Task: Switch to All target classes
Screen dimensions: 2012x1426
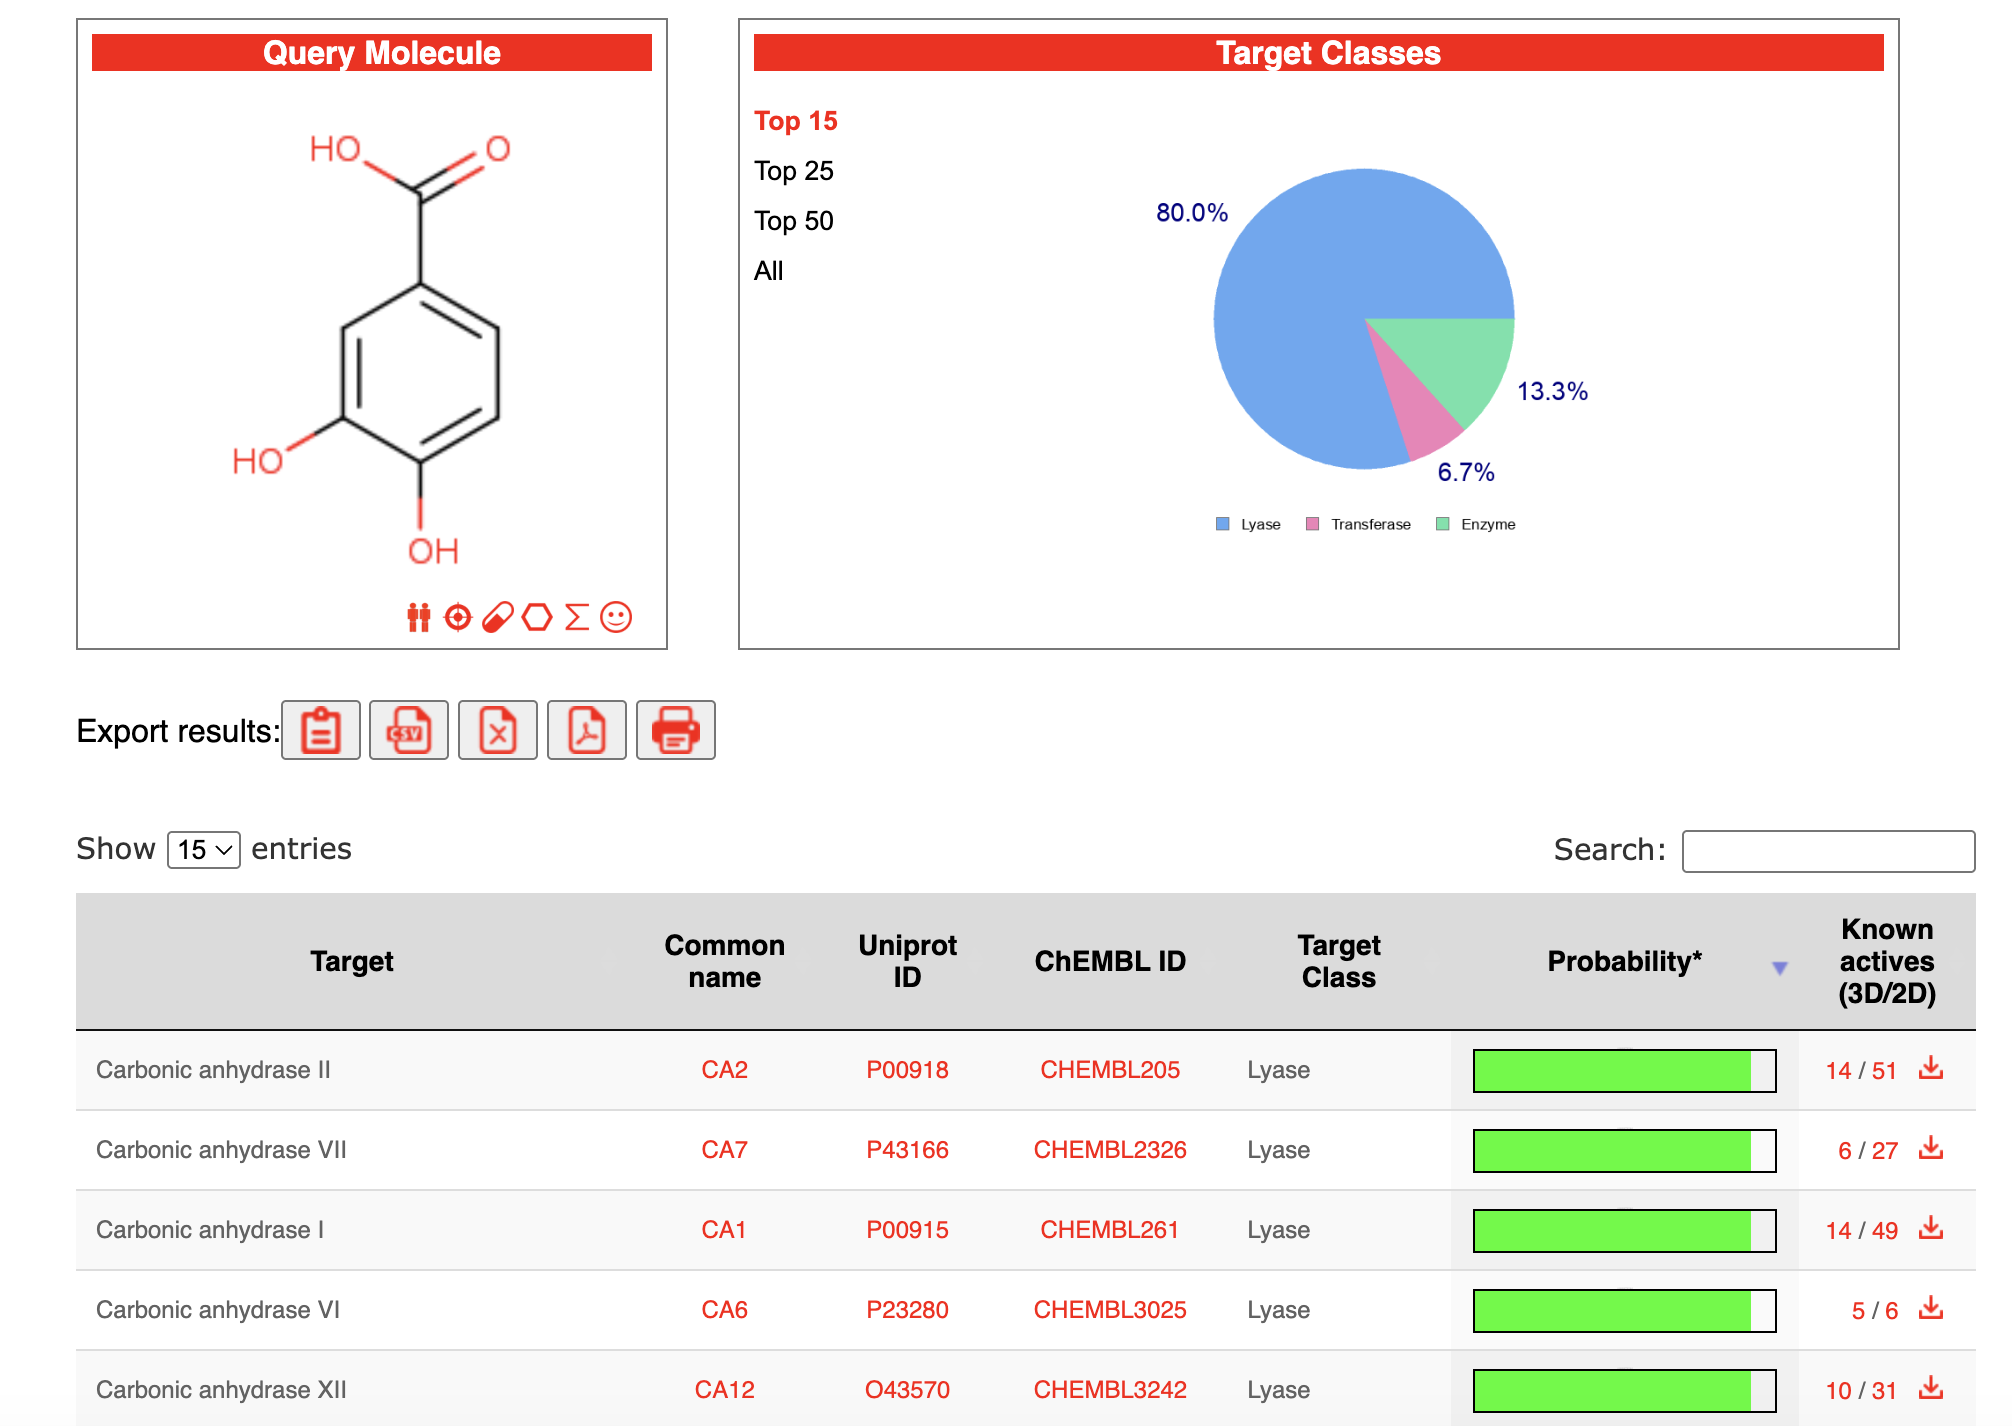Action: coord(768,271)
